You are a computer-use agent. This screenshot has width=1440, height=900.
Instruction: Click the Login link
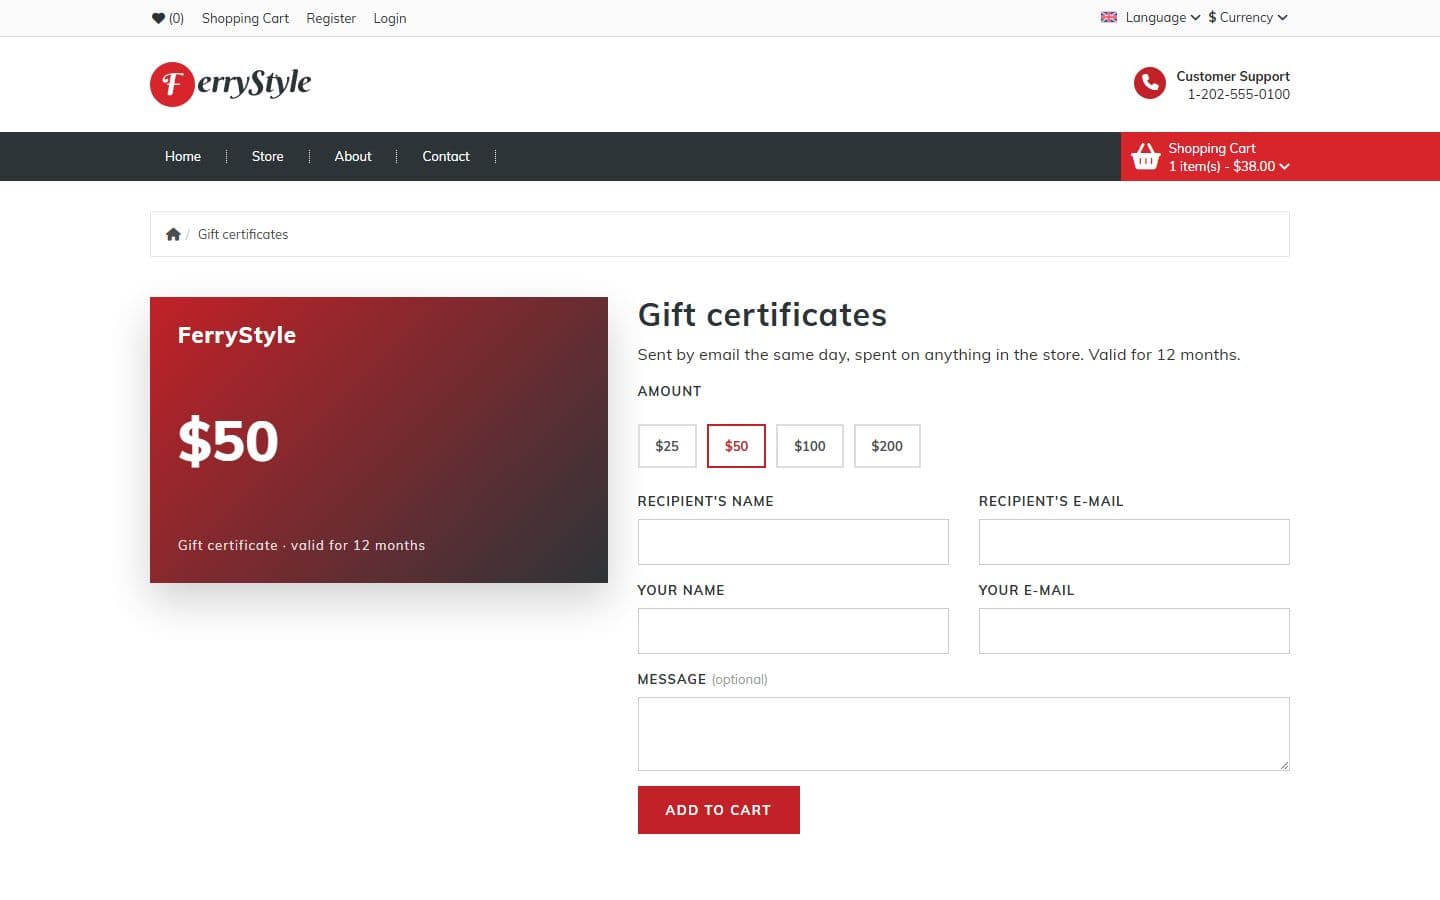click(x=390, y=18)
